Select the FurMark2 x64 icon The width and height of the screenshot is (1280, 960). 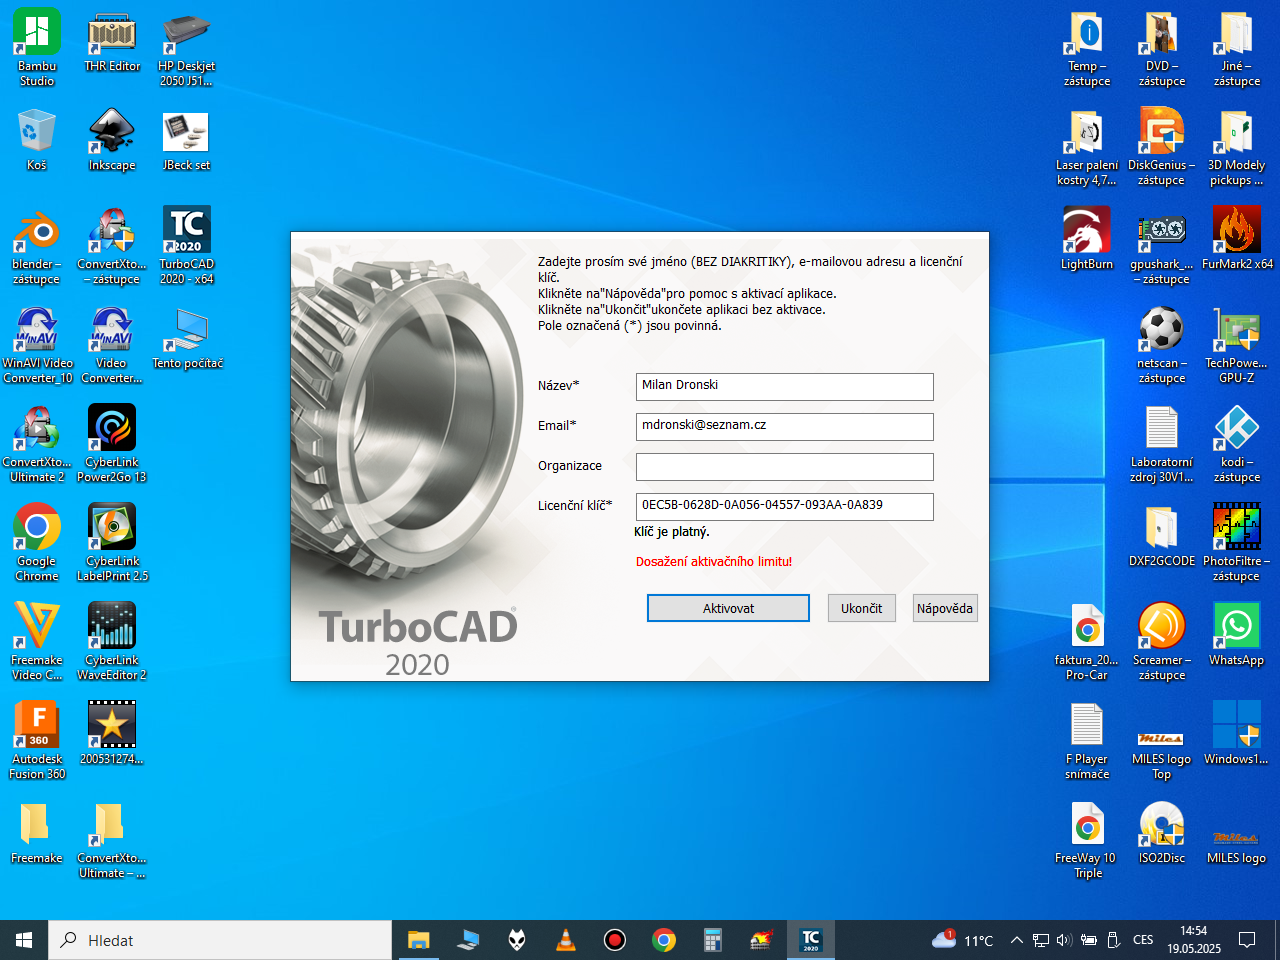tap(1237, 240)
